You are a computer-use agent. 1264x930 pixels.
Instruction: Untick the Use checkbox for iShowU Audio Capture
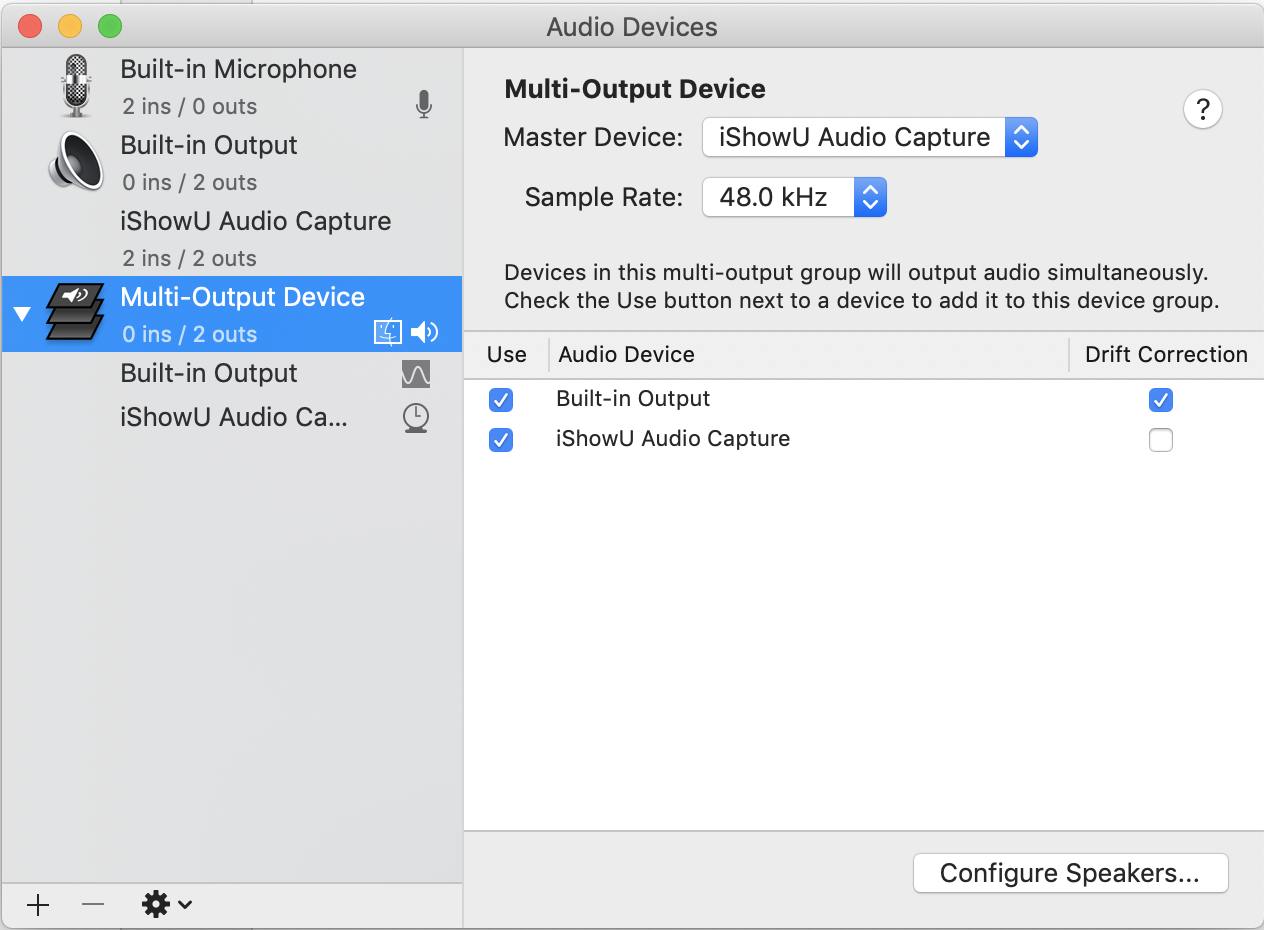(501, 440)
